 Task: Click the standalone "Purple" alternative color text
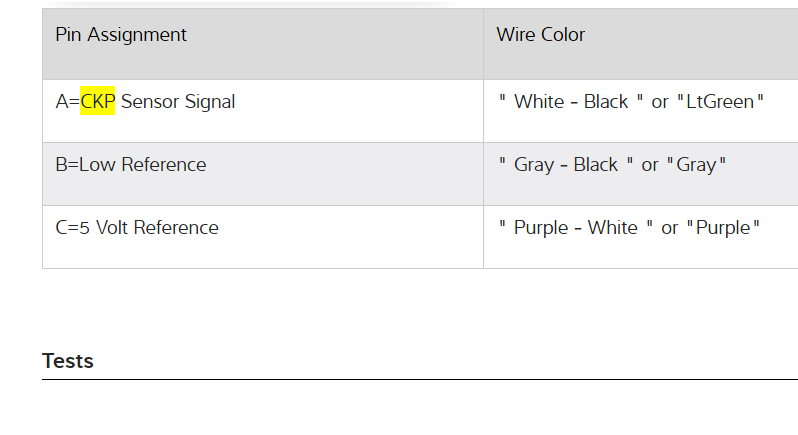click(723, 228)
